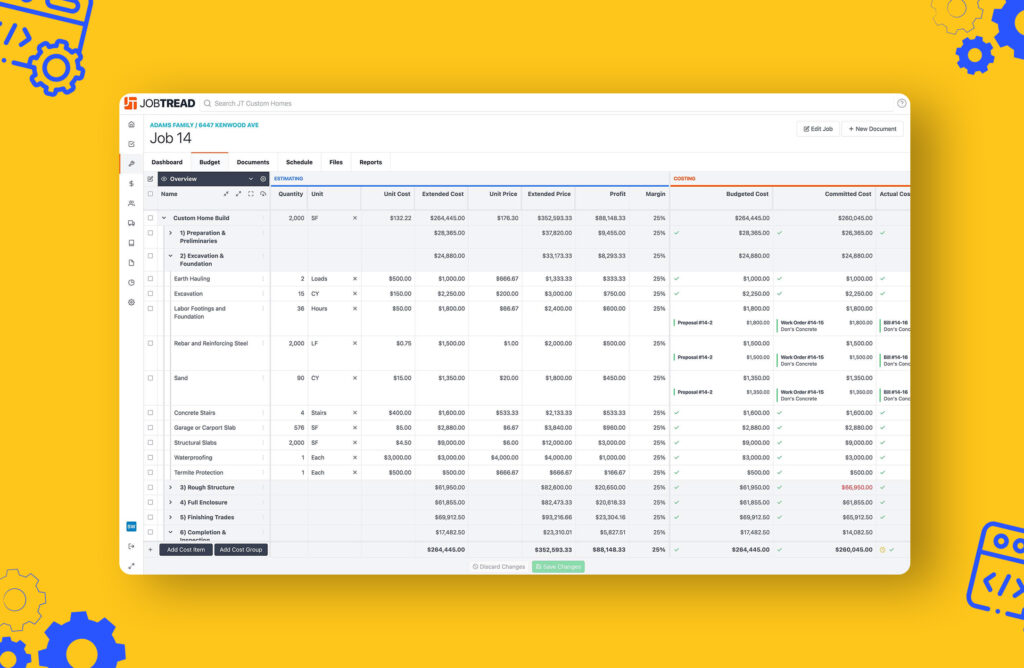
Task: Click the New Document button
Action: tap(872, 129)
